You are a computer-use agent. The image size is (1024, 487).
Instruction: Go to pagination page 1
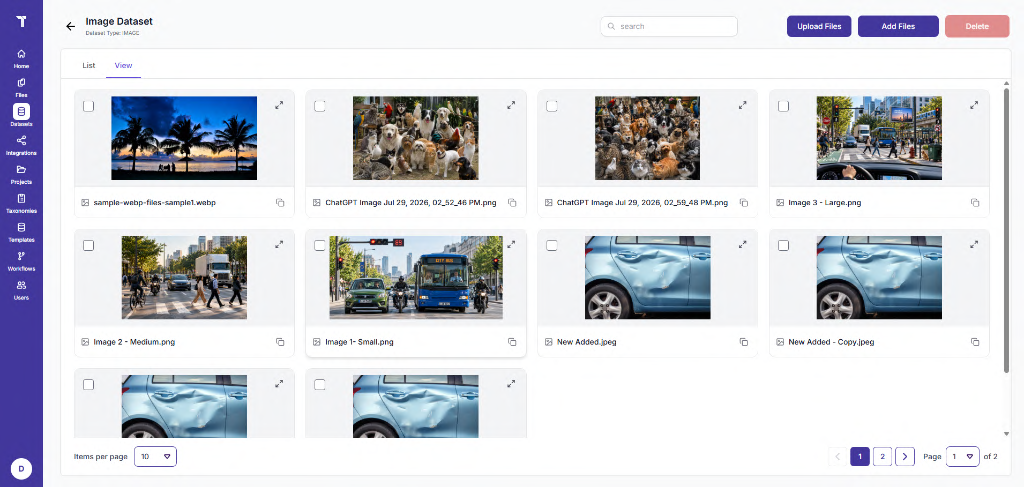[860, 457]
